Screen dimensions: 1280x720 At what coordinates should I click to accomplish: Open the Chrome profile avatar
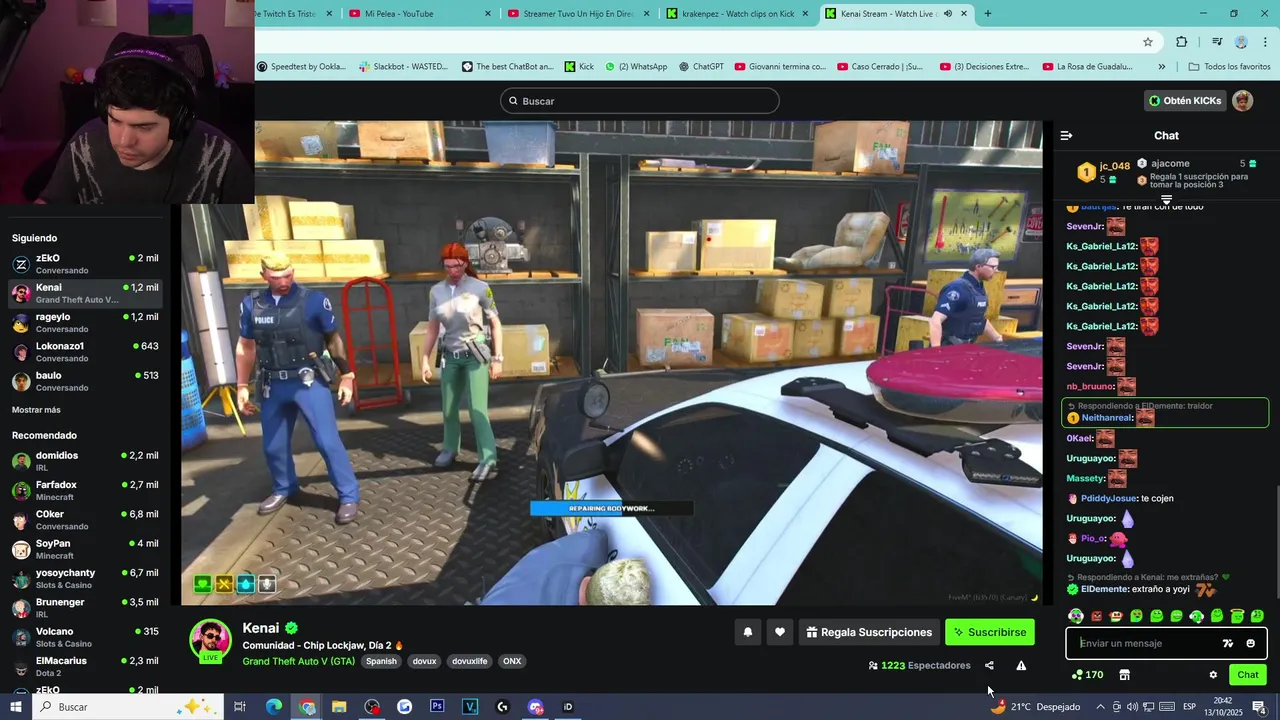tap(1241, 42)
